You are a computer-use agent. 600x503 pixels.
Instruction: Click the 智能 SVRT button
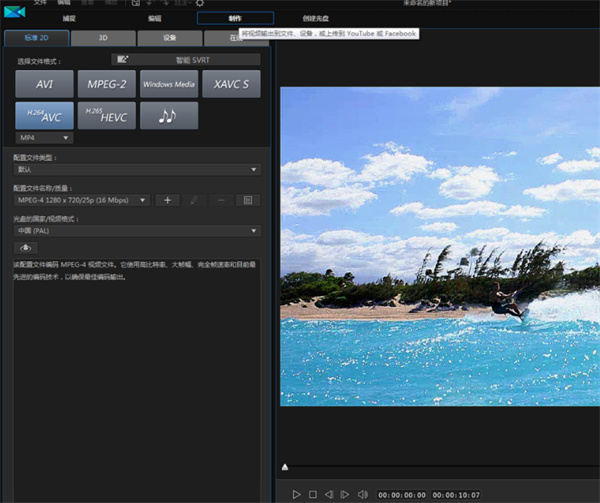pyautogui.click(x=185, y=60)
